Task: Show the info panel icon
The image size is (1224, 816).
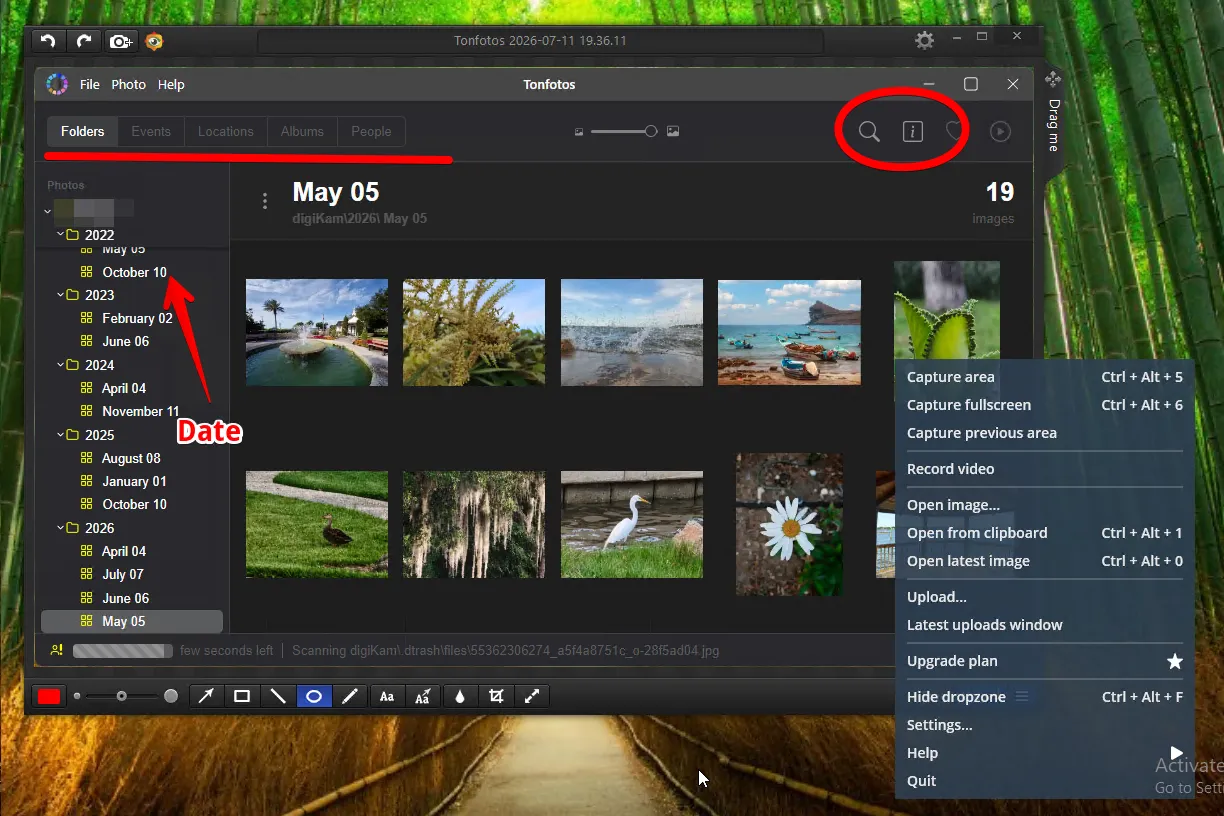Action: 912,131
